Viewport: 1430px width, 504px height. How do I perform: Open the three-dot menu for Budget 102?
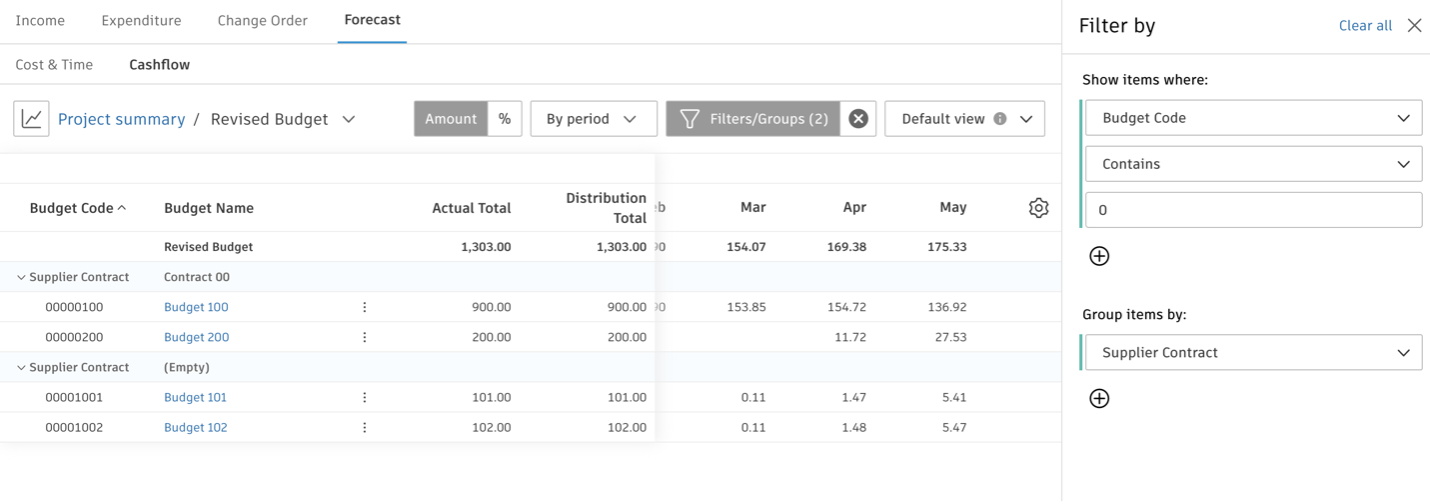pyautogui.click(x=364, y=427)
